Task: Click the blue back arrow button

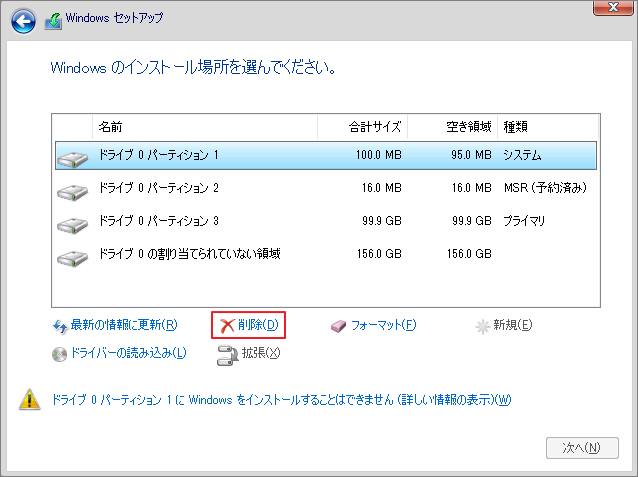Action: [23, 21]
